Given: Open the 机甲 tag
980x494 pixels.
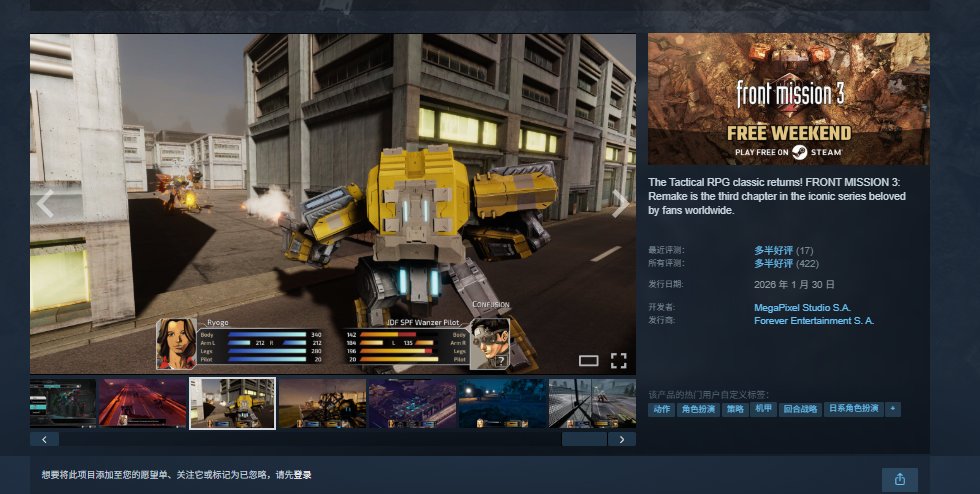Looking at the screenshot, I should (764, 409).
